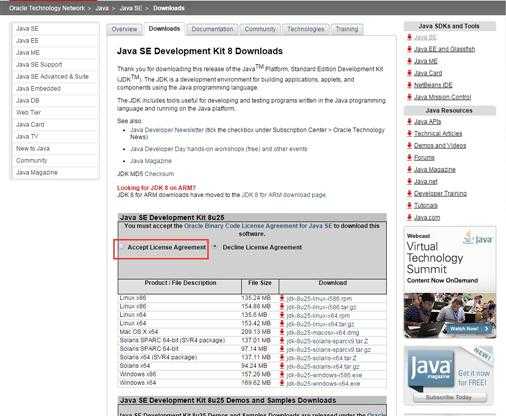Click the download arrow icon for jdk-8u25-linux-i586.rpm
Image resolution: width=506 pixels, height=416 pixels.
click(x=282, y=298)
